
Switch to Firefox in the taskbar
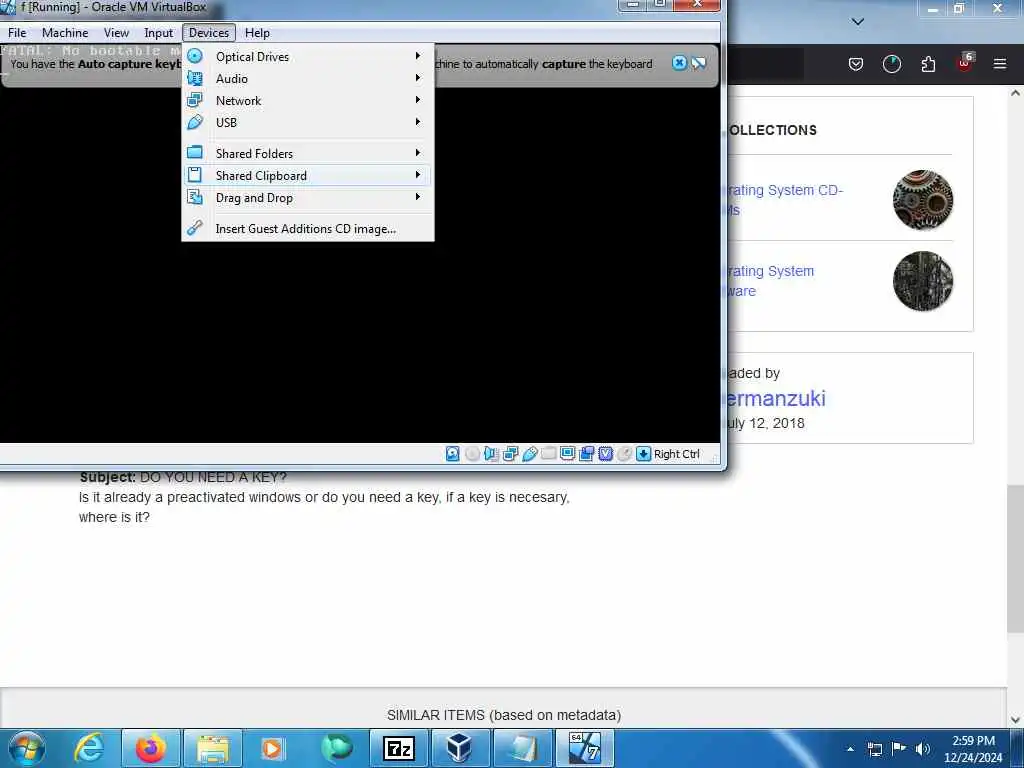150,748
